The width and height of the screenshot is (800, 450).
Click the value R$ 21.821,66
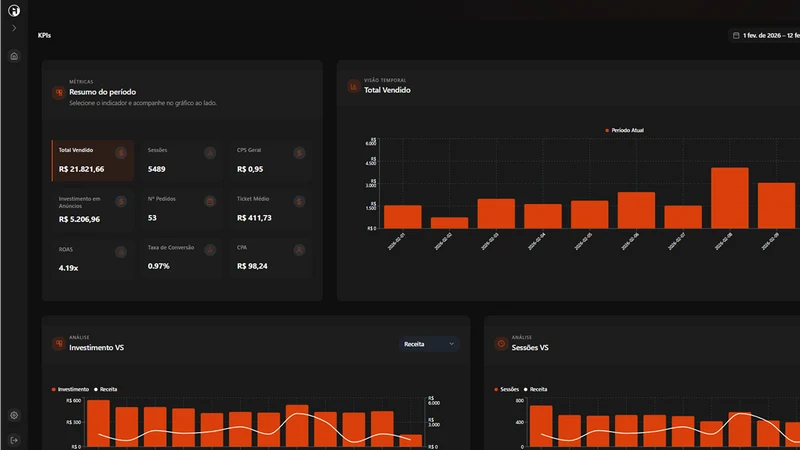[x=82, y=169]
